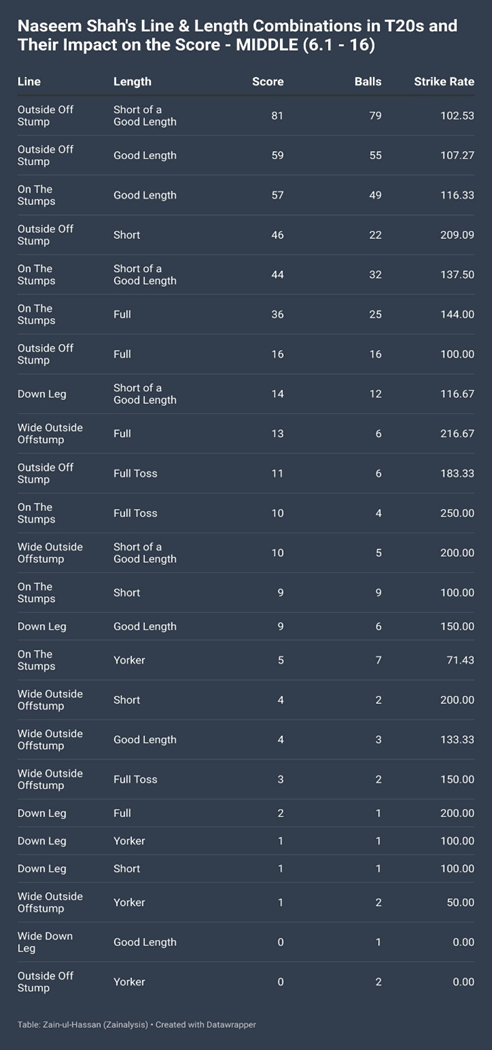Click the Line column header
This screenshot has width=492, height=1050.
[x=29, y=82]
